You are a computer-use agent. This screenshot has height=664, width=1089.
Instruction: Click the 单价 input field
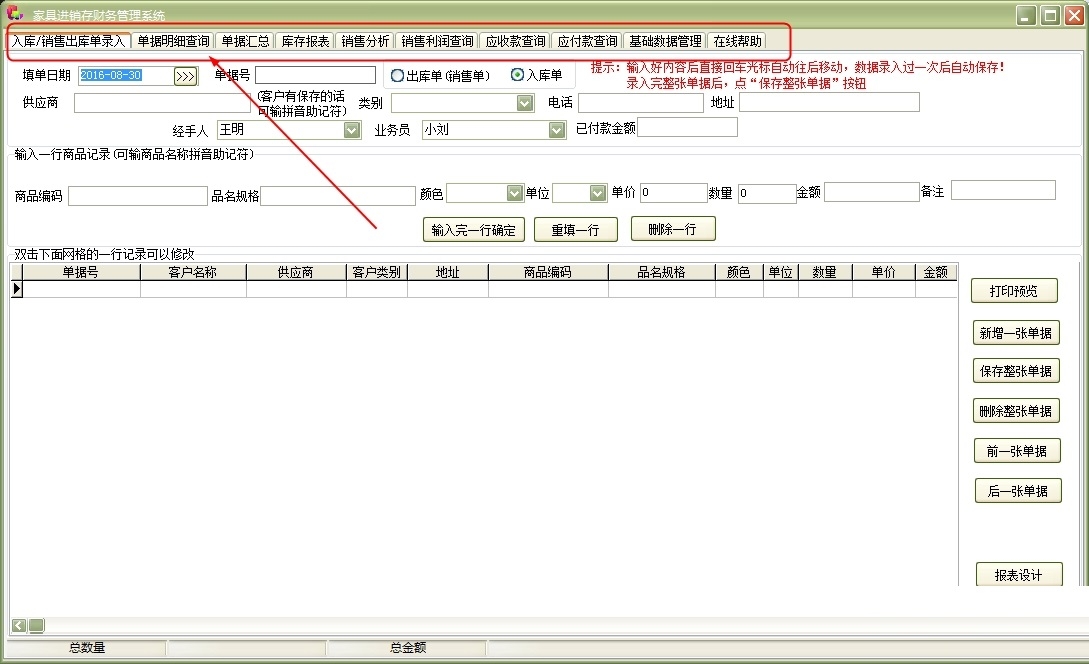tap(673, 192)
